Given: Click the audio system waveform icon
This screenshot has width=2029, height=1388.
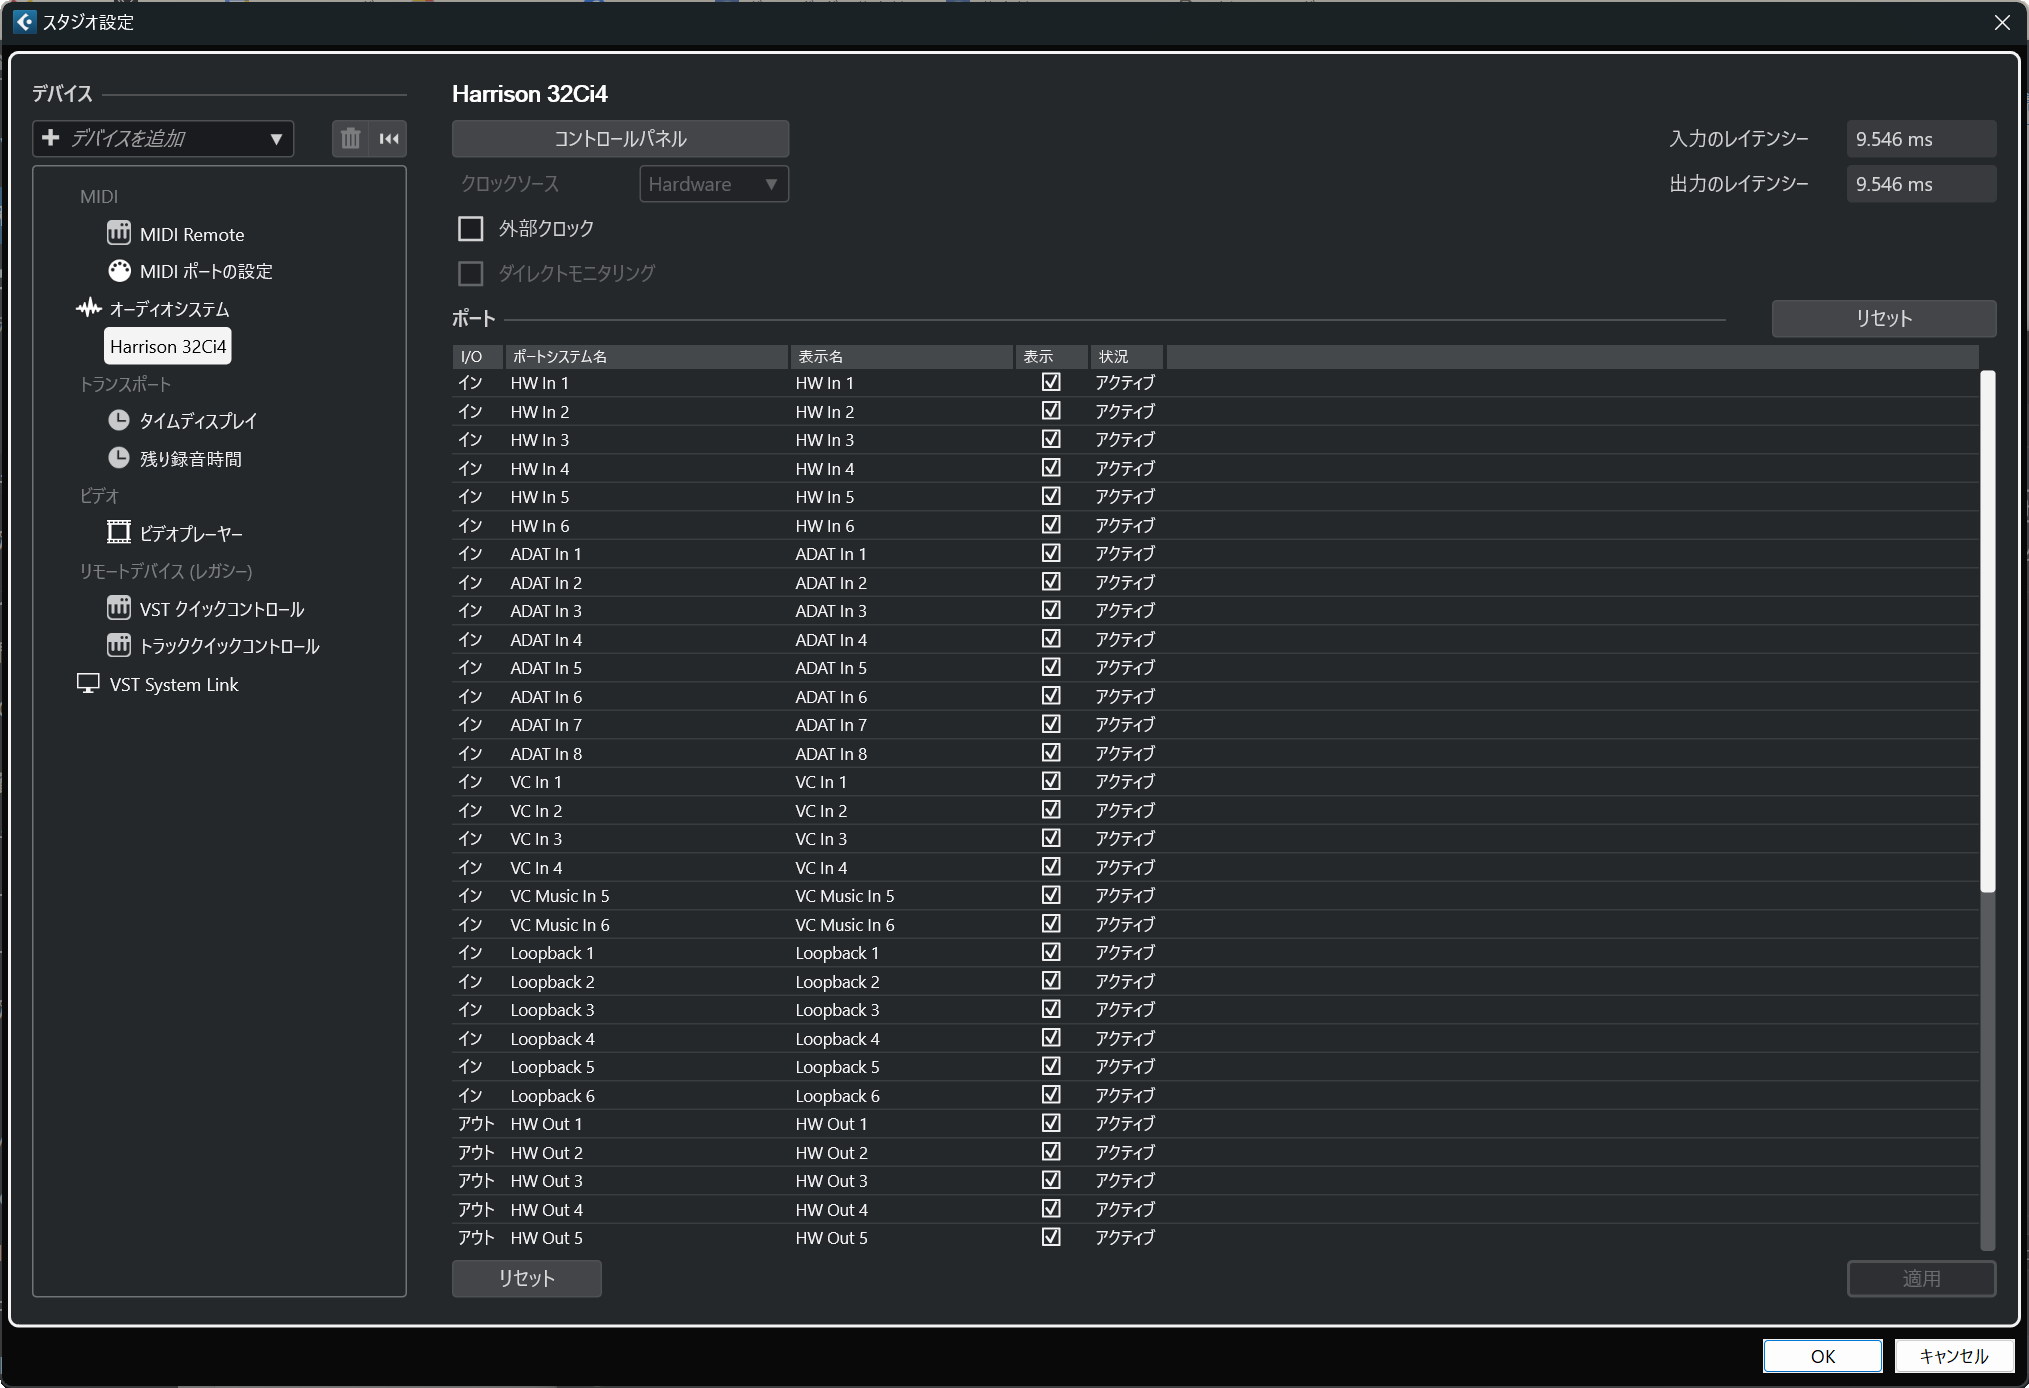Looking at the screenshot, I should (89, 308).
